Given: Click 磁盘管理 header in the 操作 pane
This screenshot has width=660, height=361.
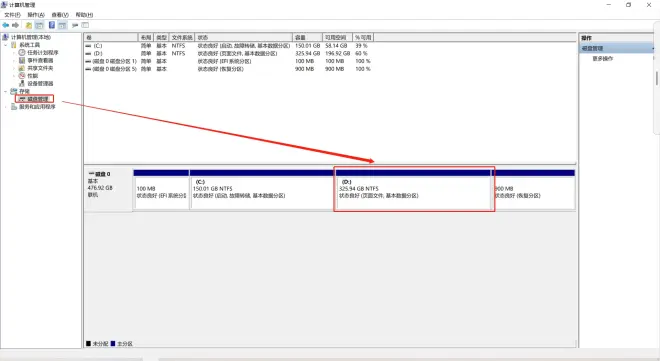Looking at the screenshot, I should coord(617,48).
